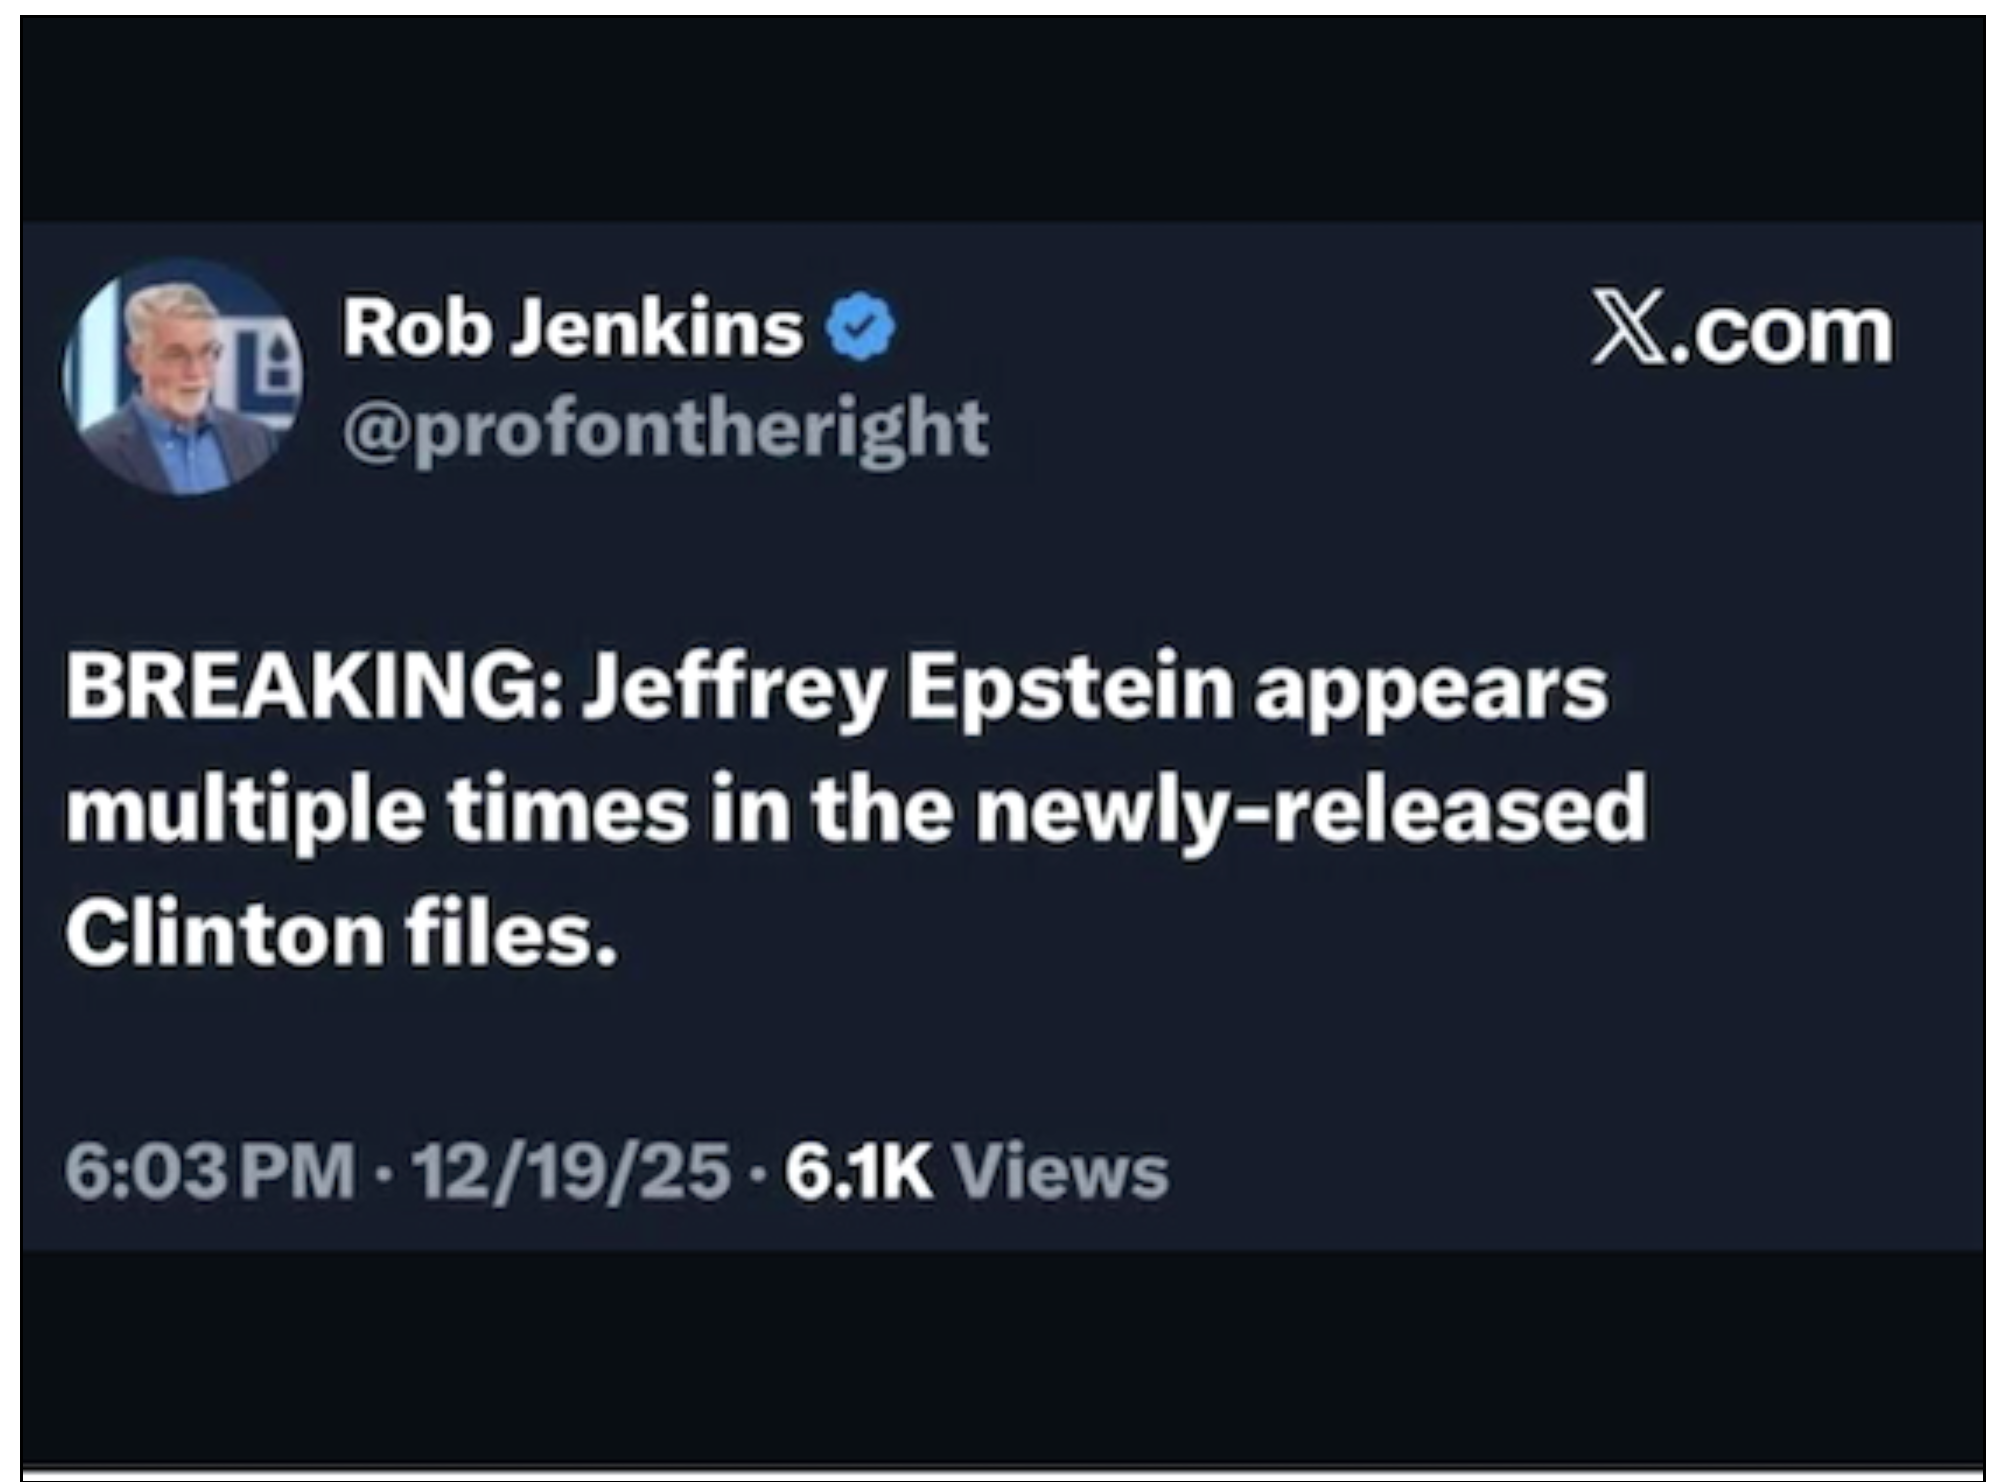Screen dimensions: 2008x1482
Task: Click the phrase "multiple times" in the post
Action: [x=378, y=808]
